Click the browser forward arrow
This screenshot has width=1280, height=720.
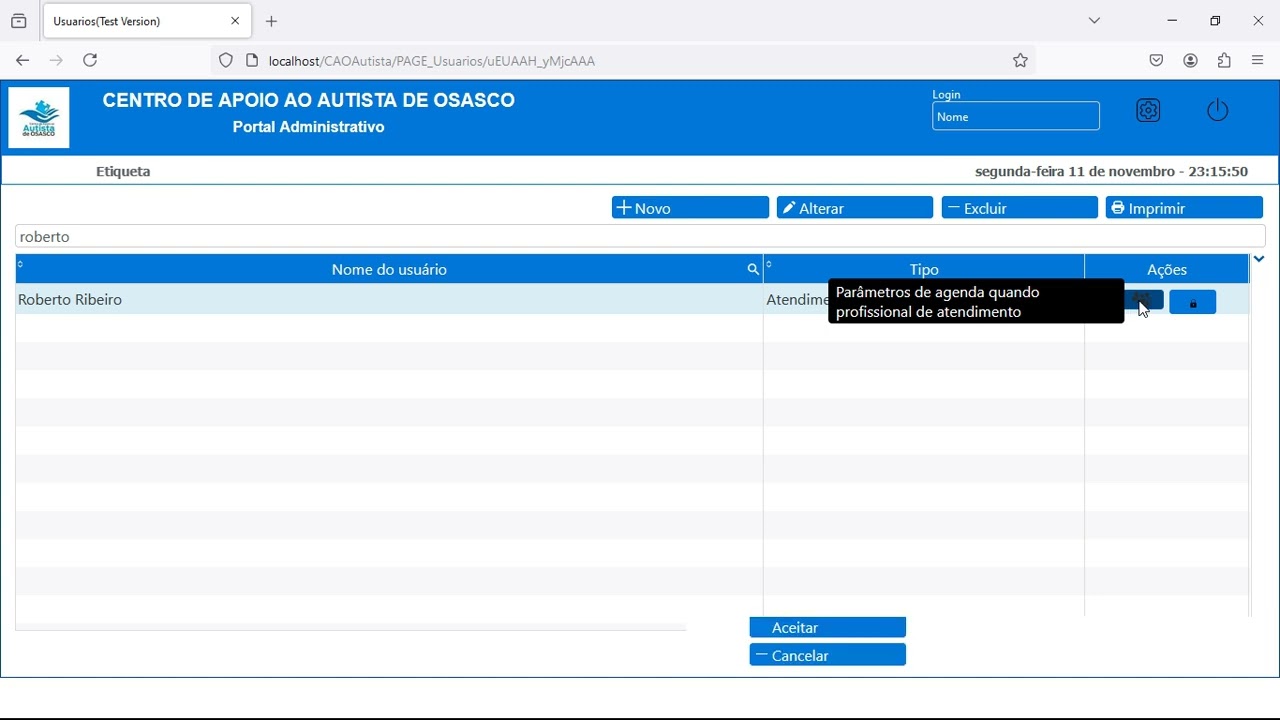tap(56, 61)
